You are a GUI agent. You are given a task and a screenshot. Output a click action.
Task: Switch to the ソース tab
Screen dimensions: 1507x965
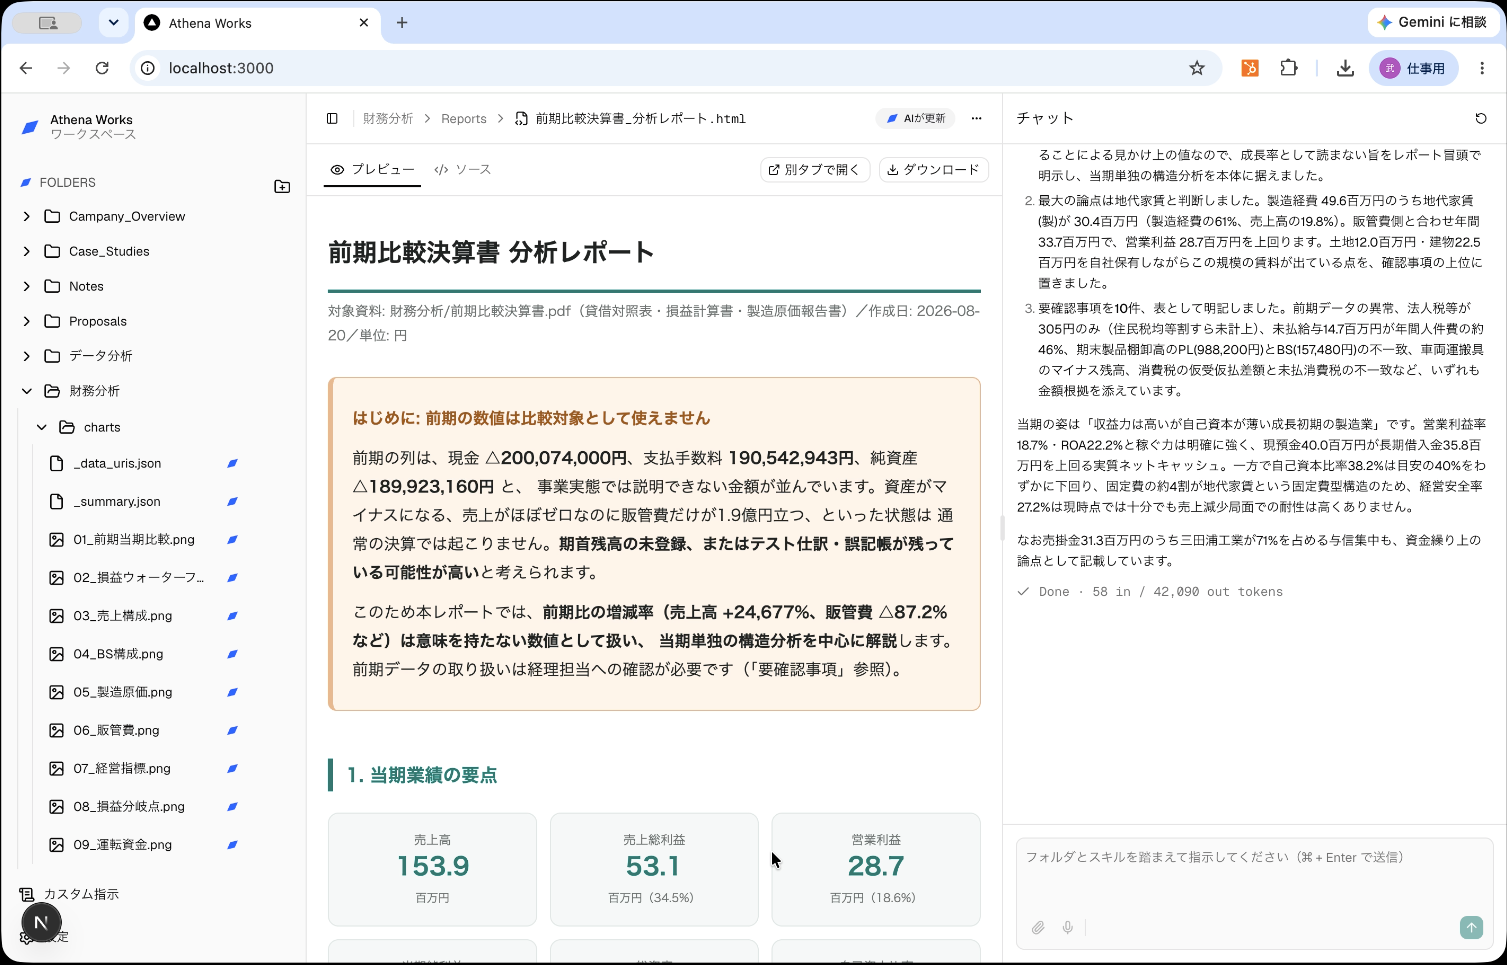coord(463,169)
